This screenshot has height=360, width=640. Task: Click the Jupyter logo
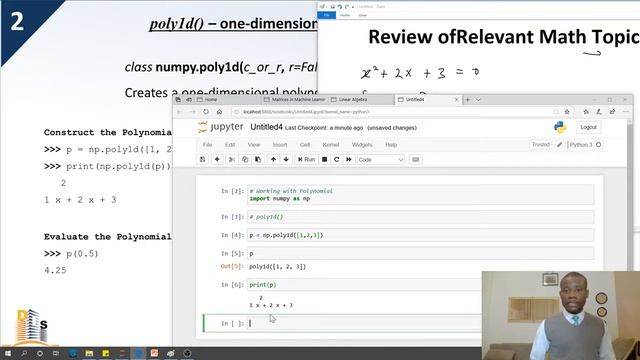(x=221, y=127)
